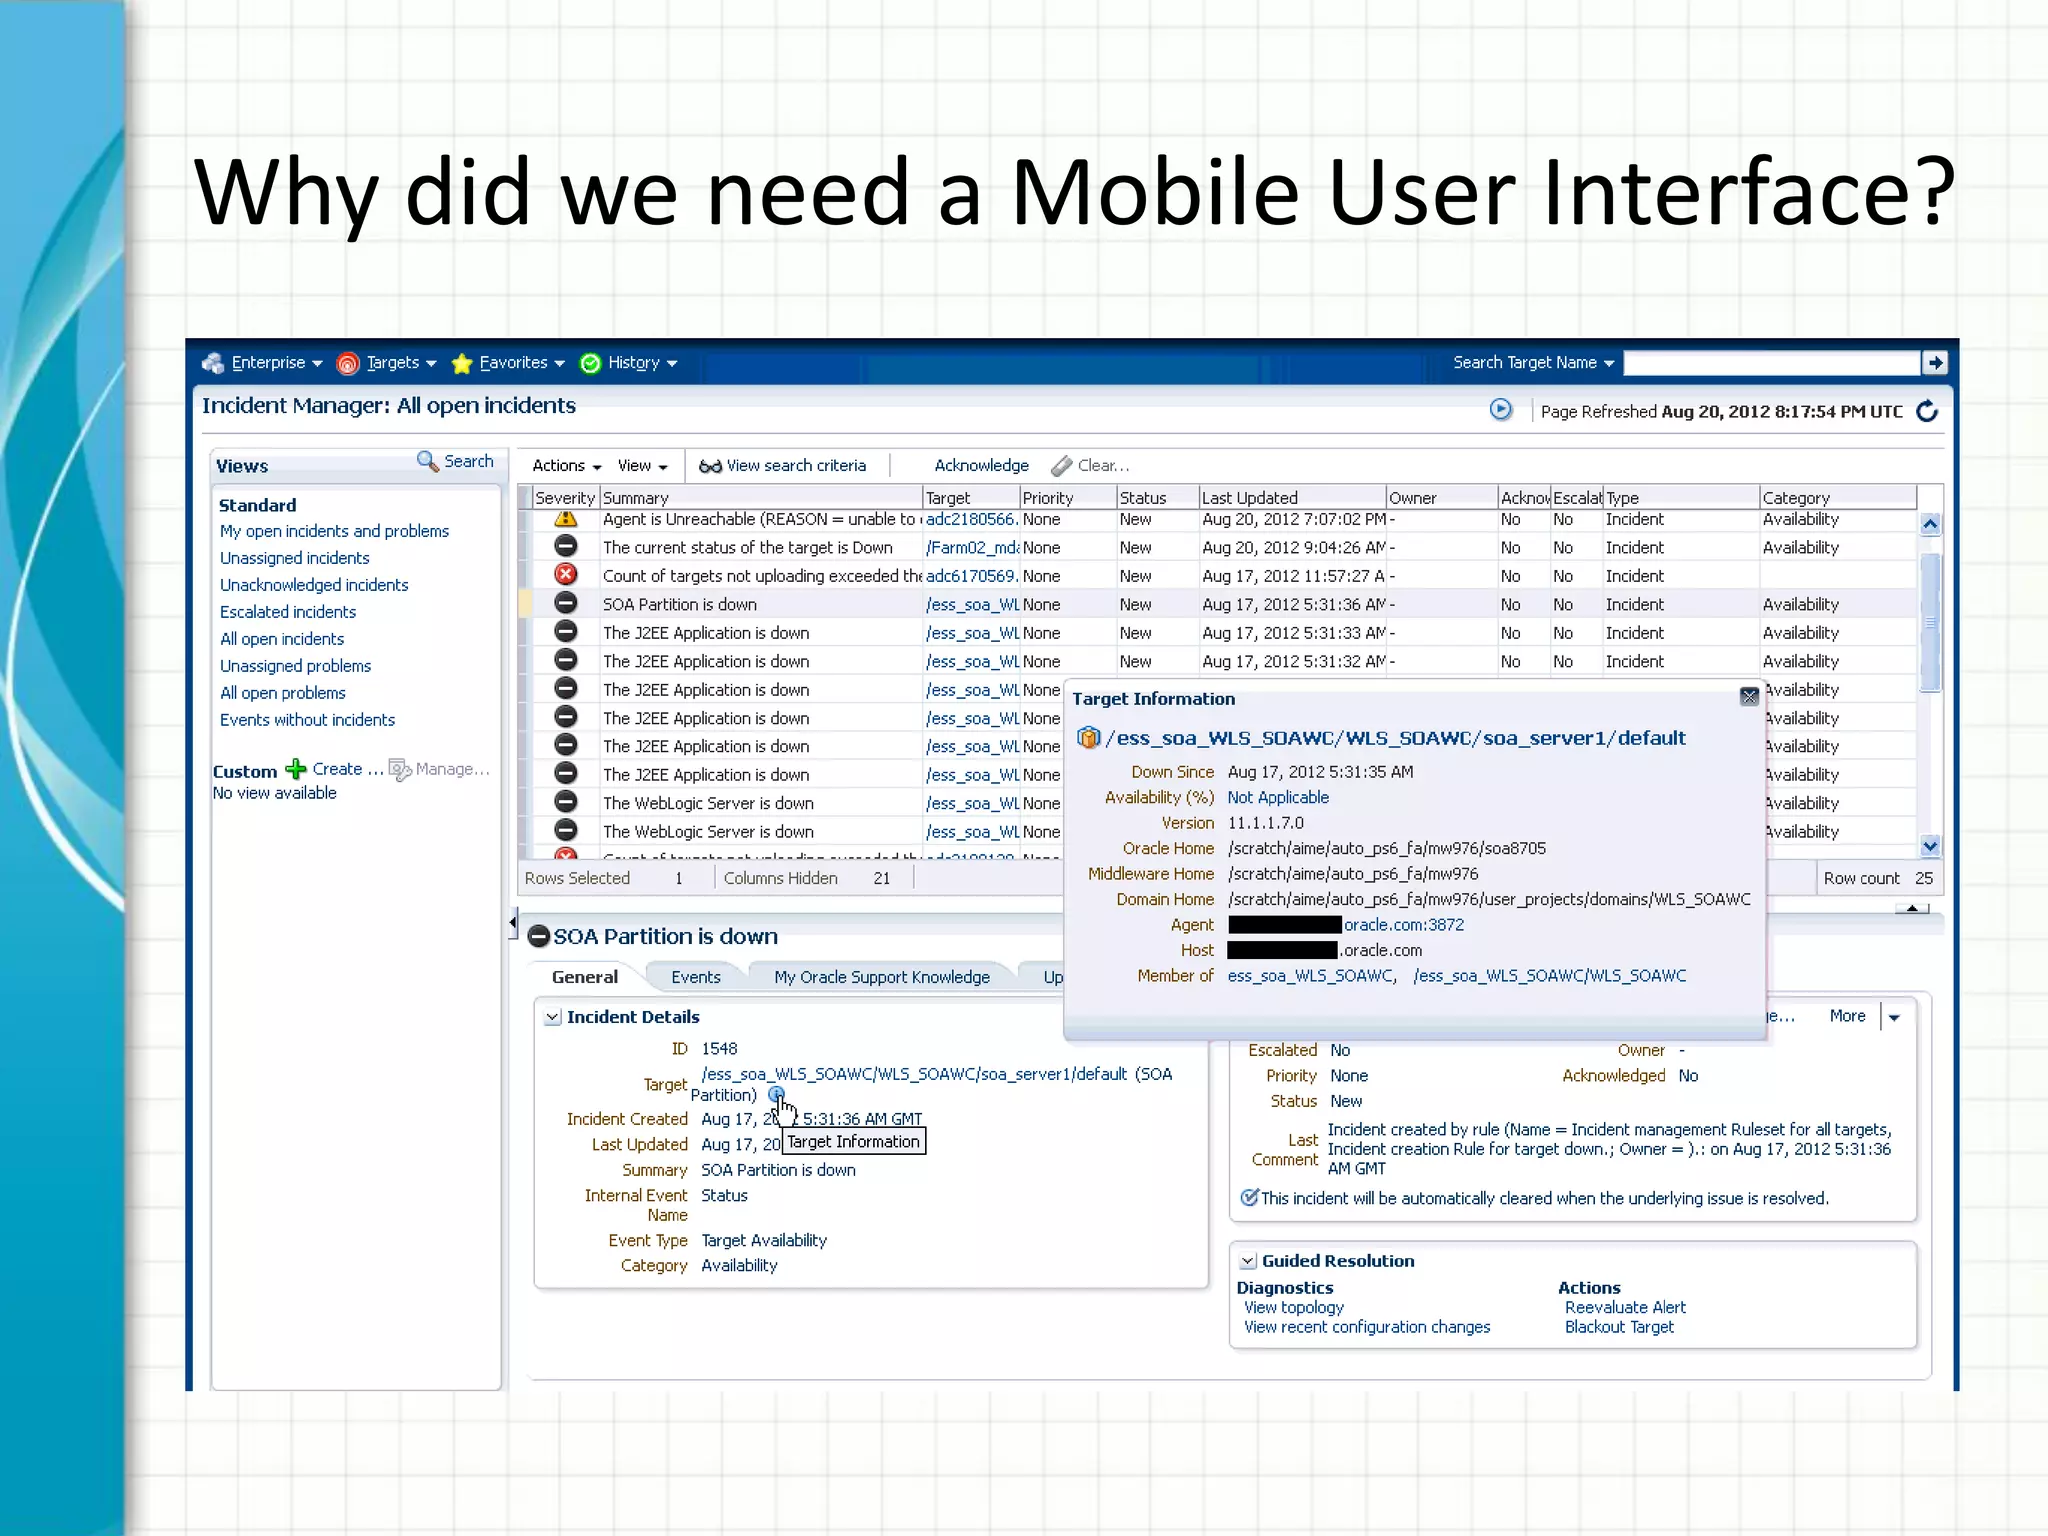Open the More dropdown arrow
Screen dimensions: 2048x1536
(x=1894, y=1017)
